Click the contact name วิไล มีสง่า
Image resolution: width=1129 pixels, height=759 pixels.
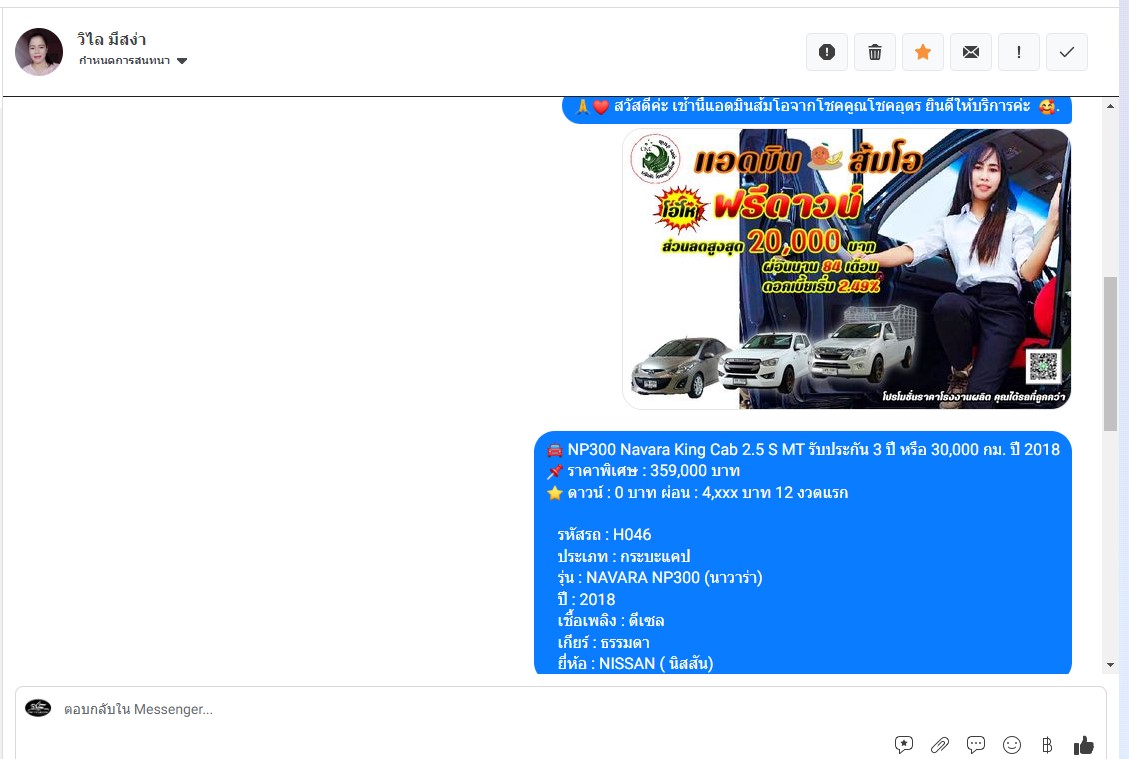[x=112, y=40]
